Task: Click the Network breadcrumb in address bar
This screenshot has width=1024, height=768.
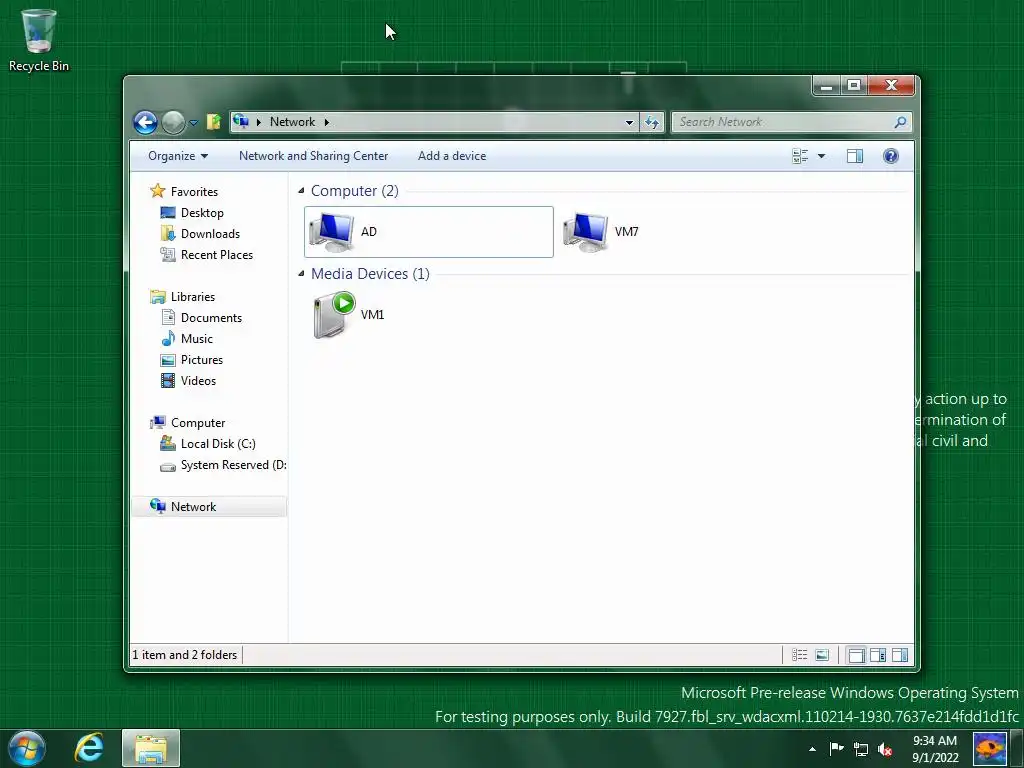Action: [292, 122]
